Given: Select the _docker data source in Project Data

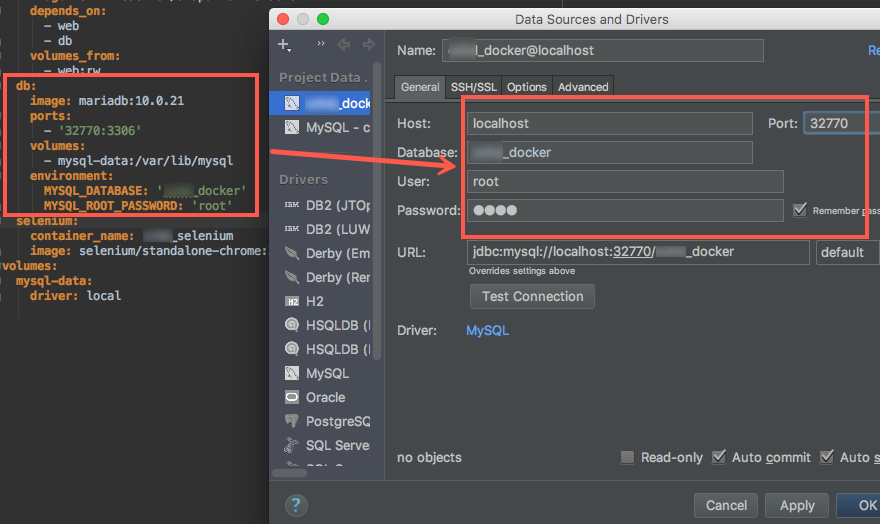Looking at the screenshot, I should pos(320,103).
